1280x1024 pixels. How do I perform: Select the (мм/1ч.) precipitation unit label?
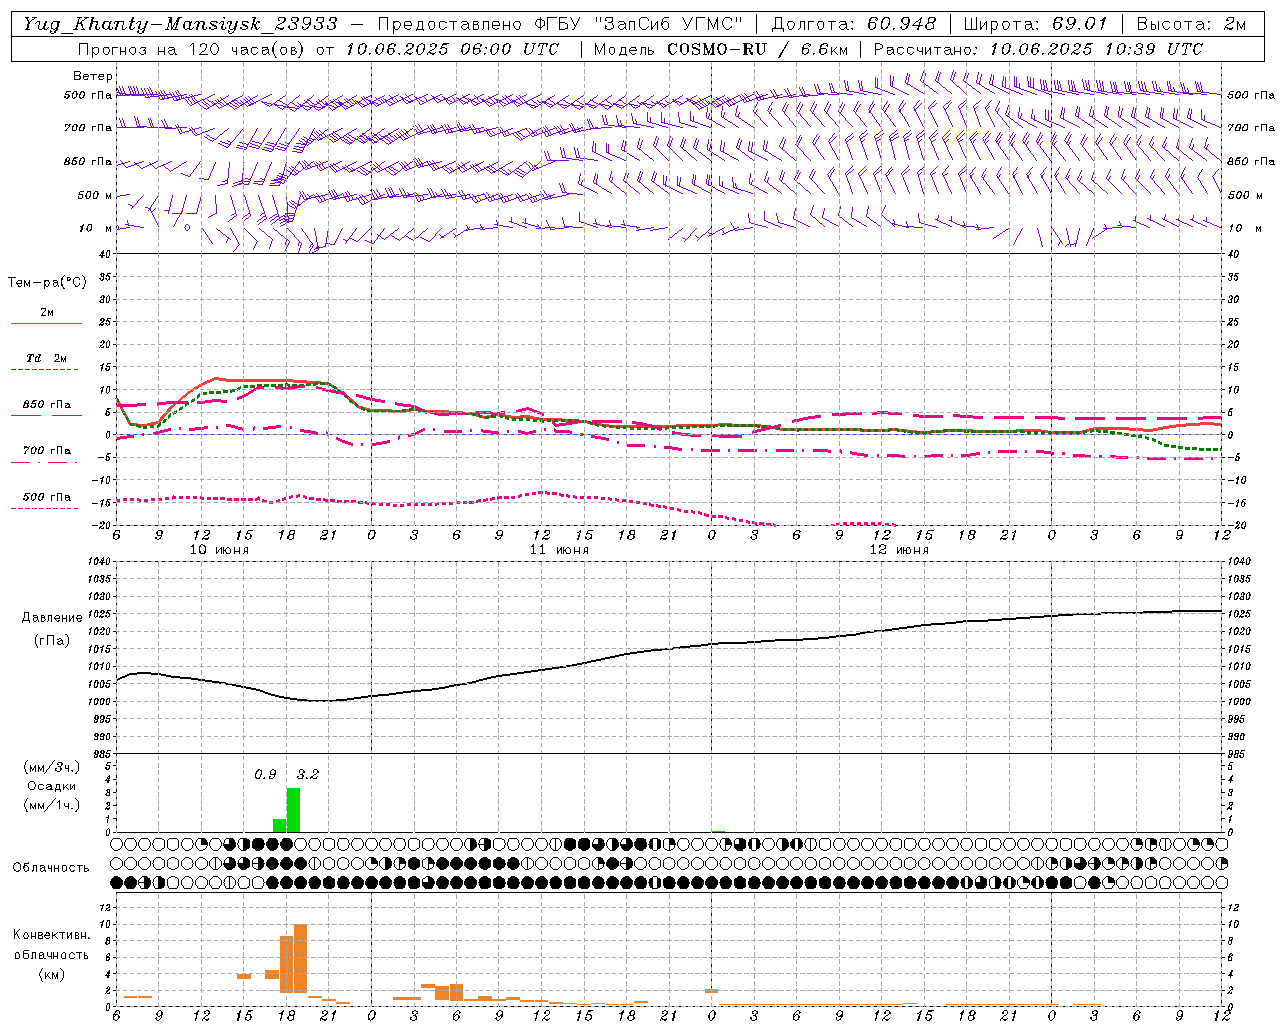pos(52,805)
